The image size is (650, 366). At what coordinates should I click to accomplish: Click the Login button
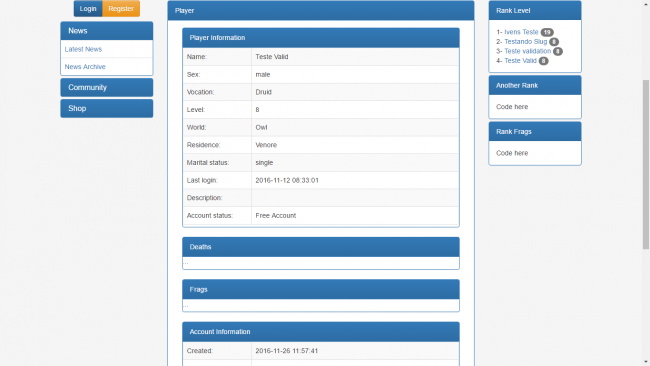coord(88,9)
